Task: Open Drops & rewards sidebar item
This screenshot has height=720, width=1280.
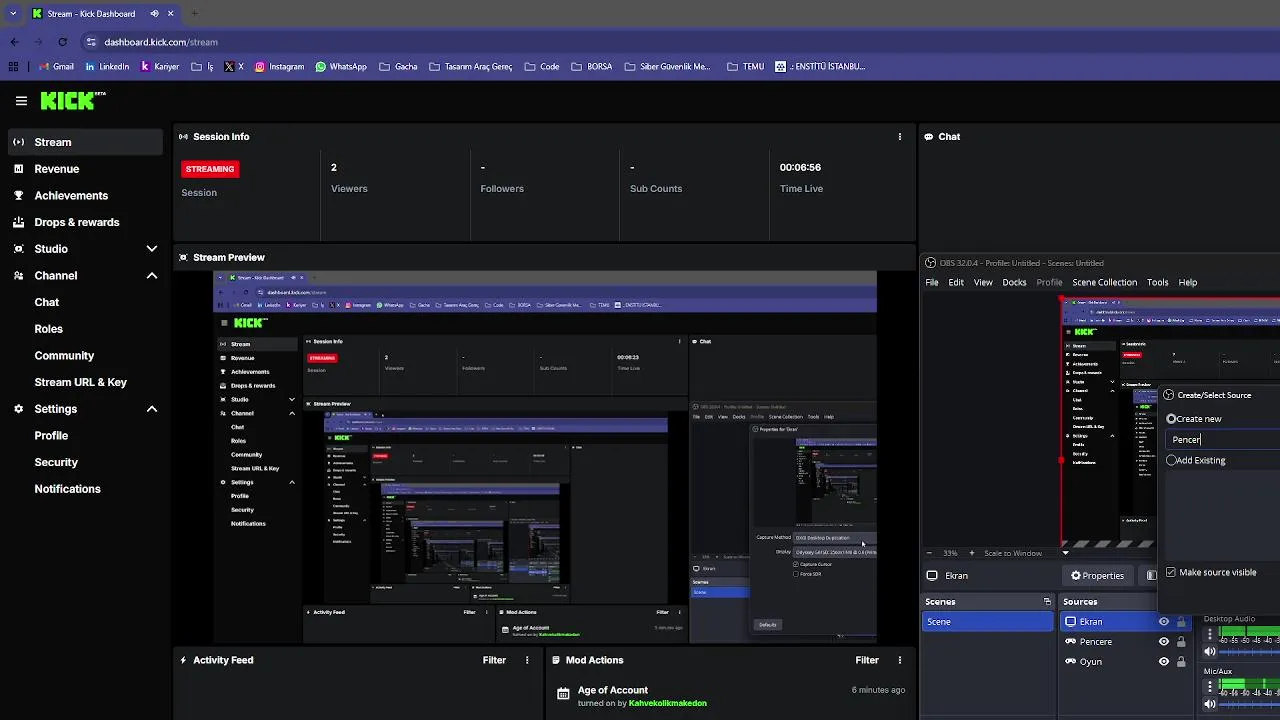Action: click(x=85, y=222)
